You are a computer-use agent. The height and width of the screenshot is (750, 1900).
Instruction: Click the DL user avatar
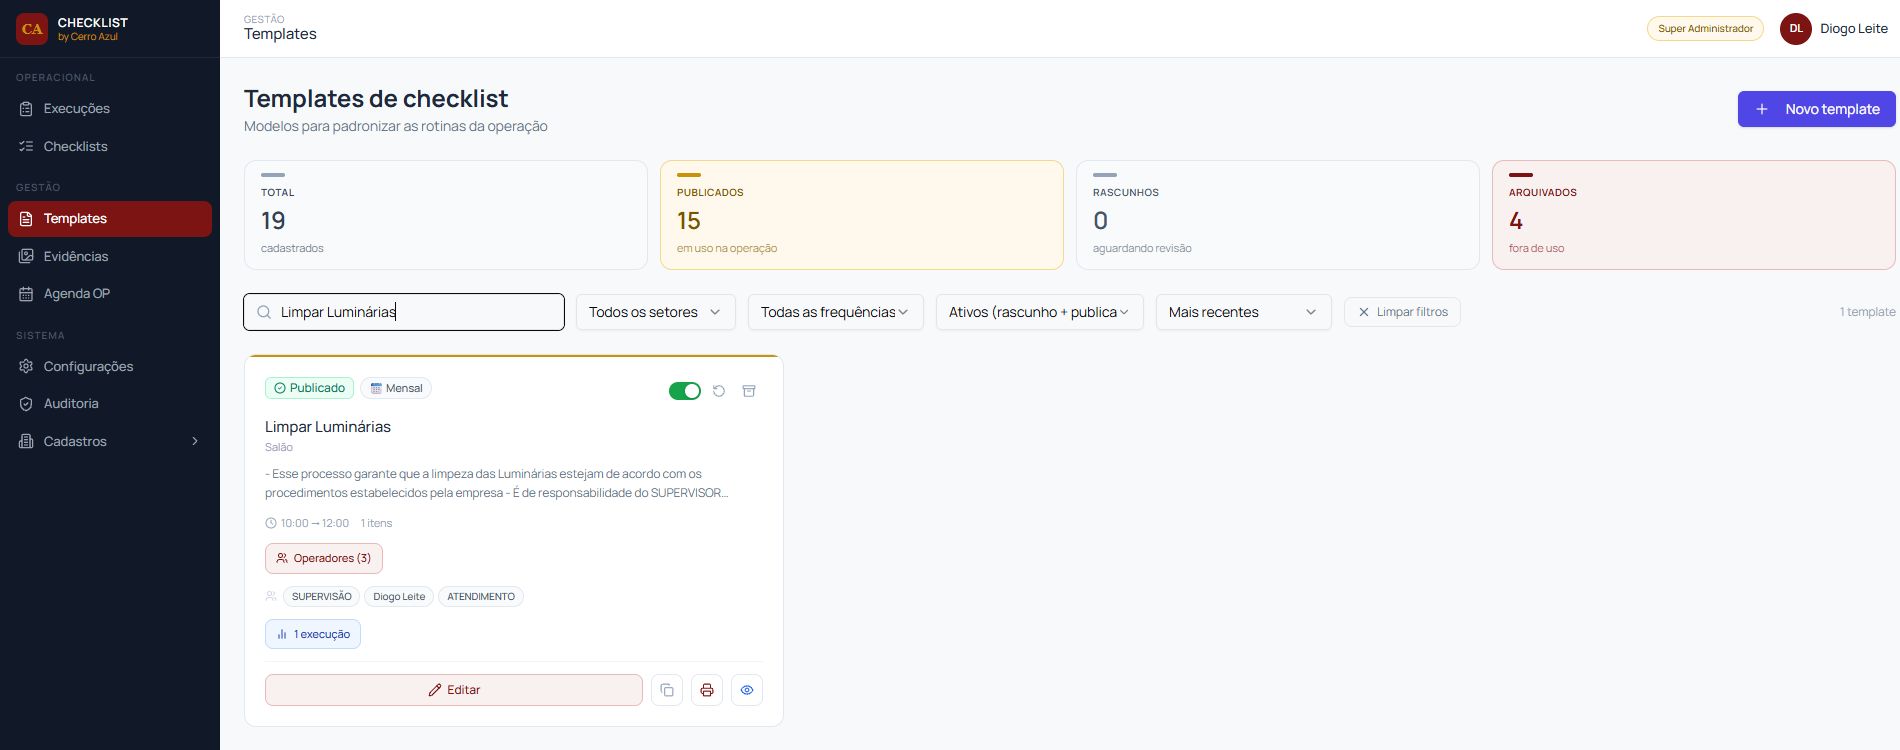(x=1796, y=29)
